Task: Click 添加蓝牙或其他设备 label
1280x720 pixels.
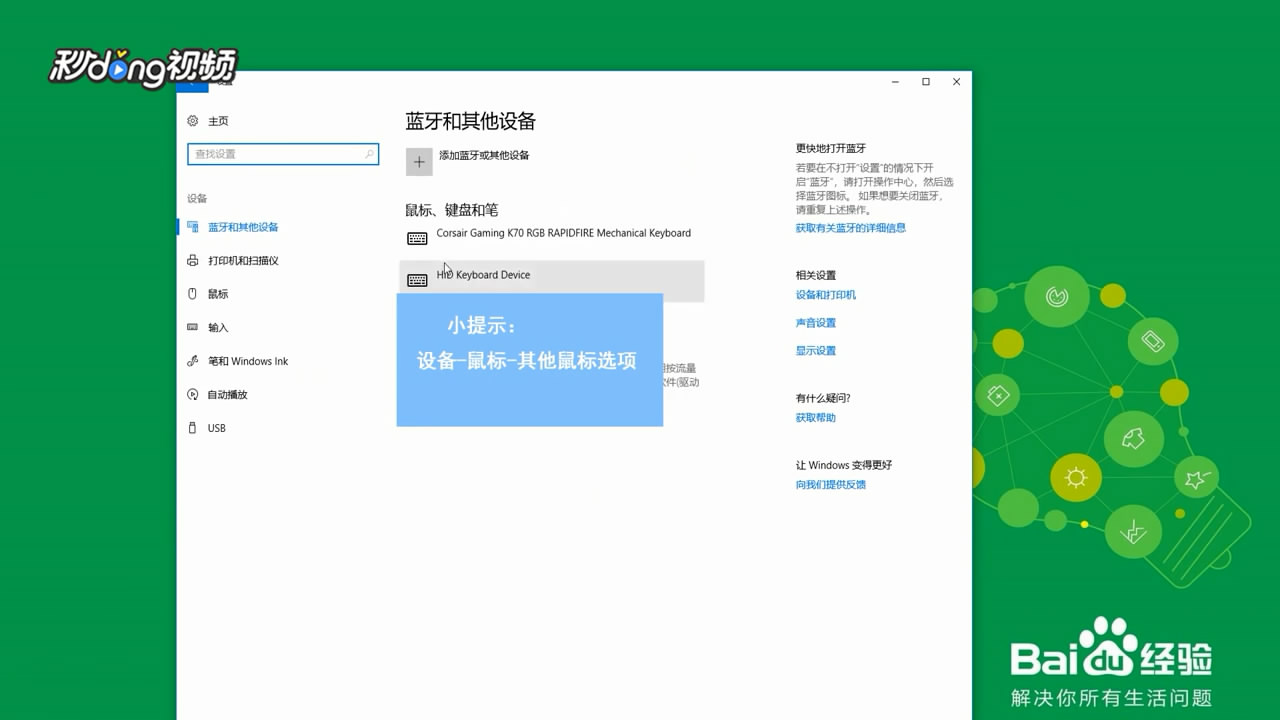Action: tap(484, 156)
